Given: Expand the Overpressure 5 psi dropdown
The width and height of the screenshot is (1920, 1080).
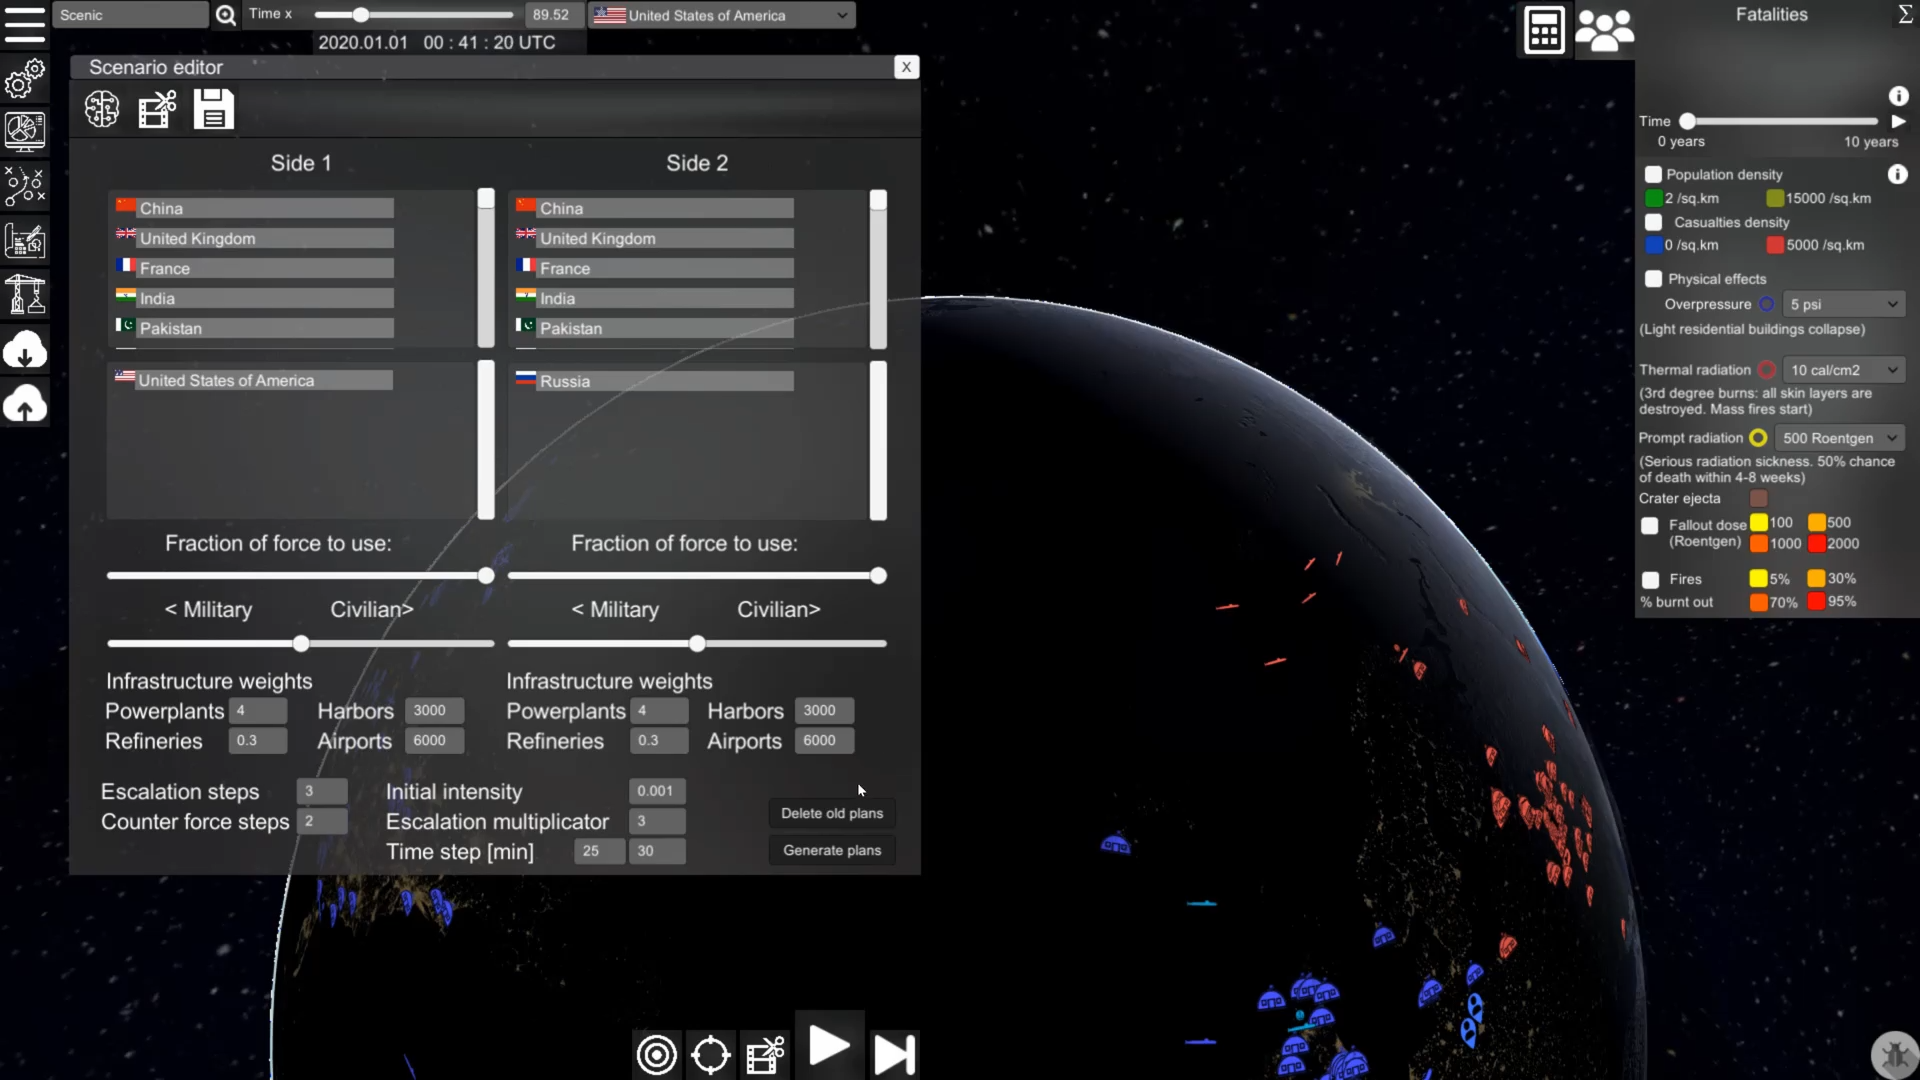Looking at the screenshot, I should click(1843, 304).
